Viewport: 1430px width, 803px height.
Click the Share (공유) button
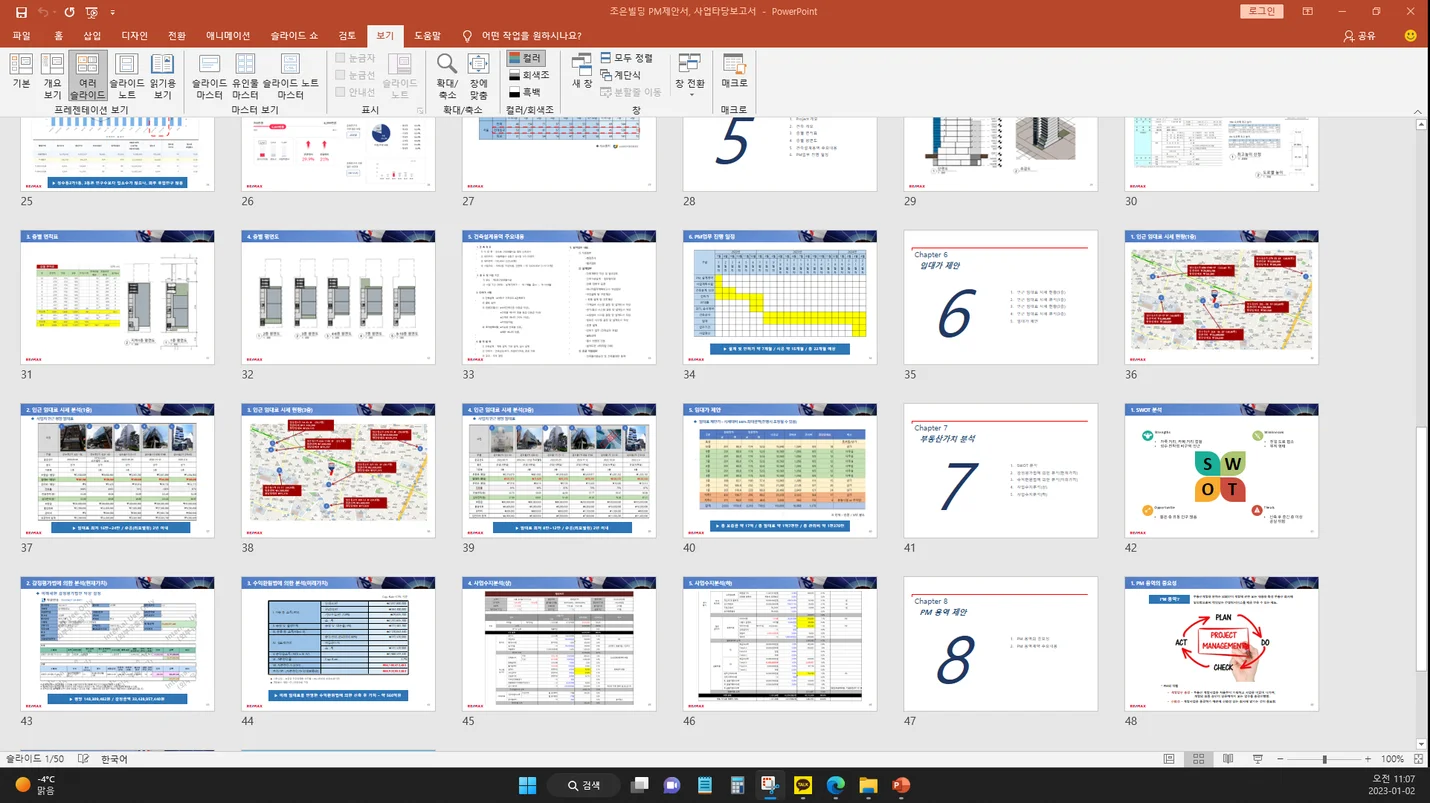(1359, 35)
